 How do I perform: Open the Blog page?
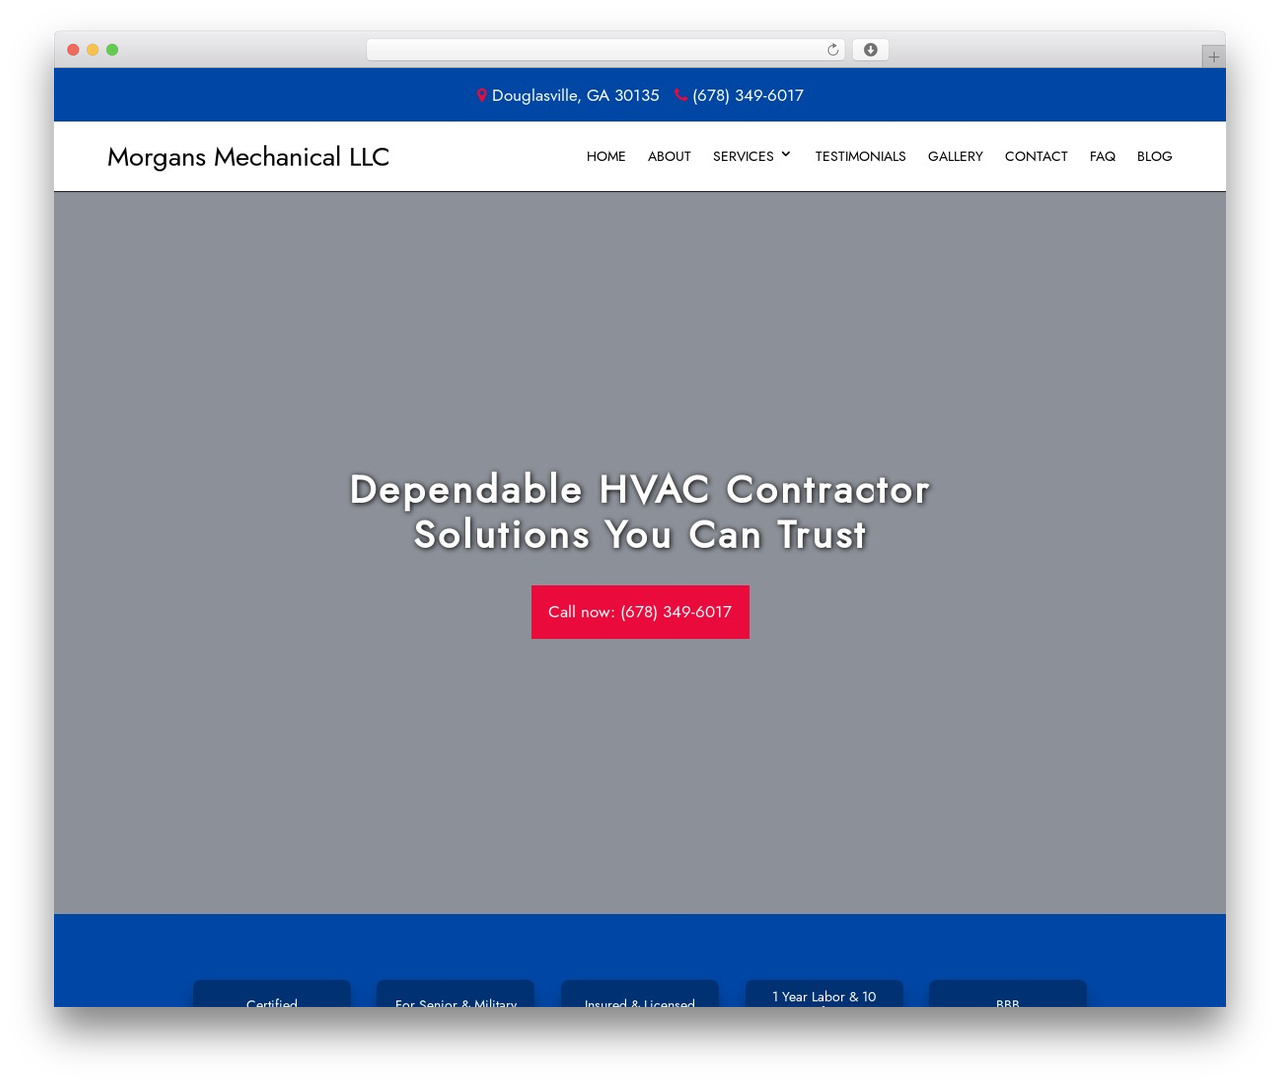1154,156
